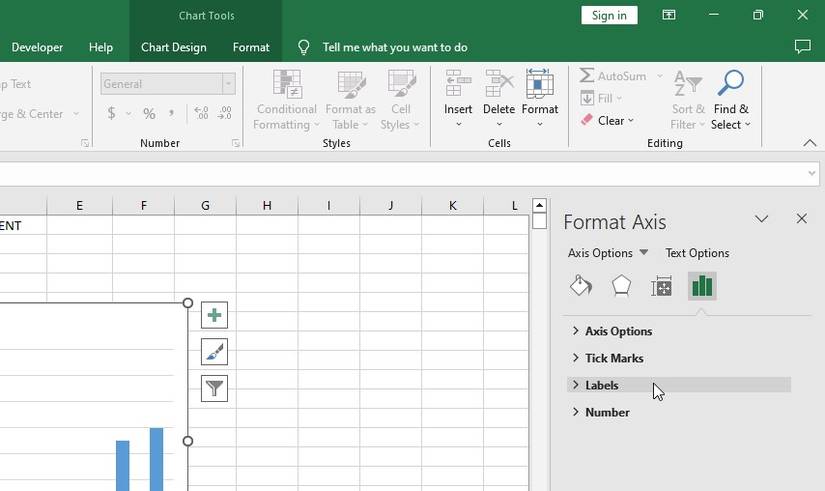Open the Fill & Line paint bucket tab

(581, 286)
